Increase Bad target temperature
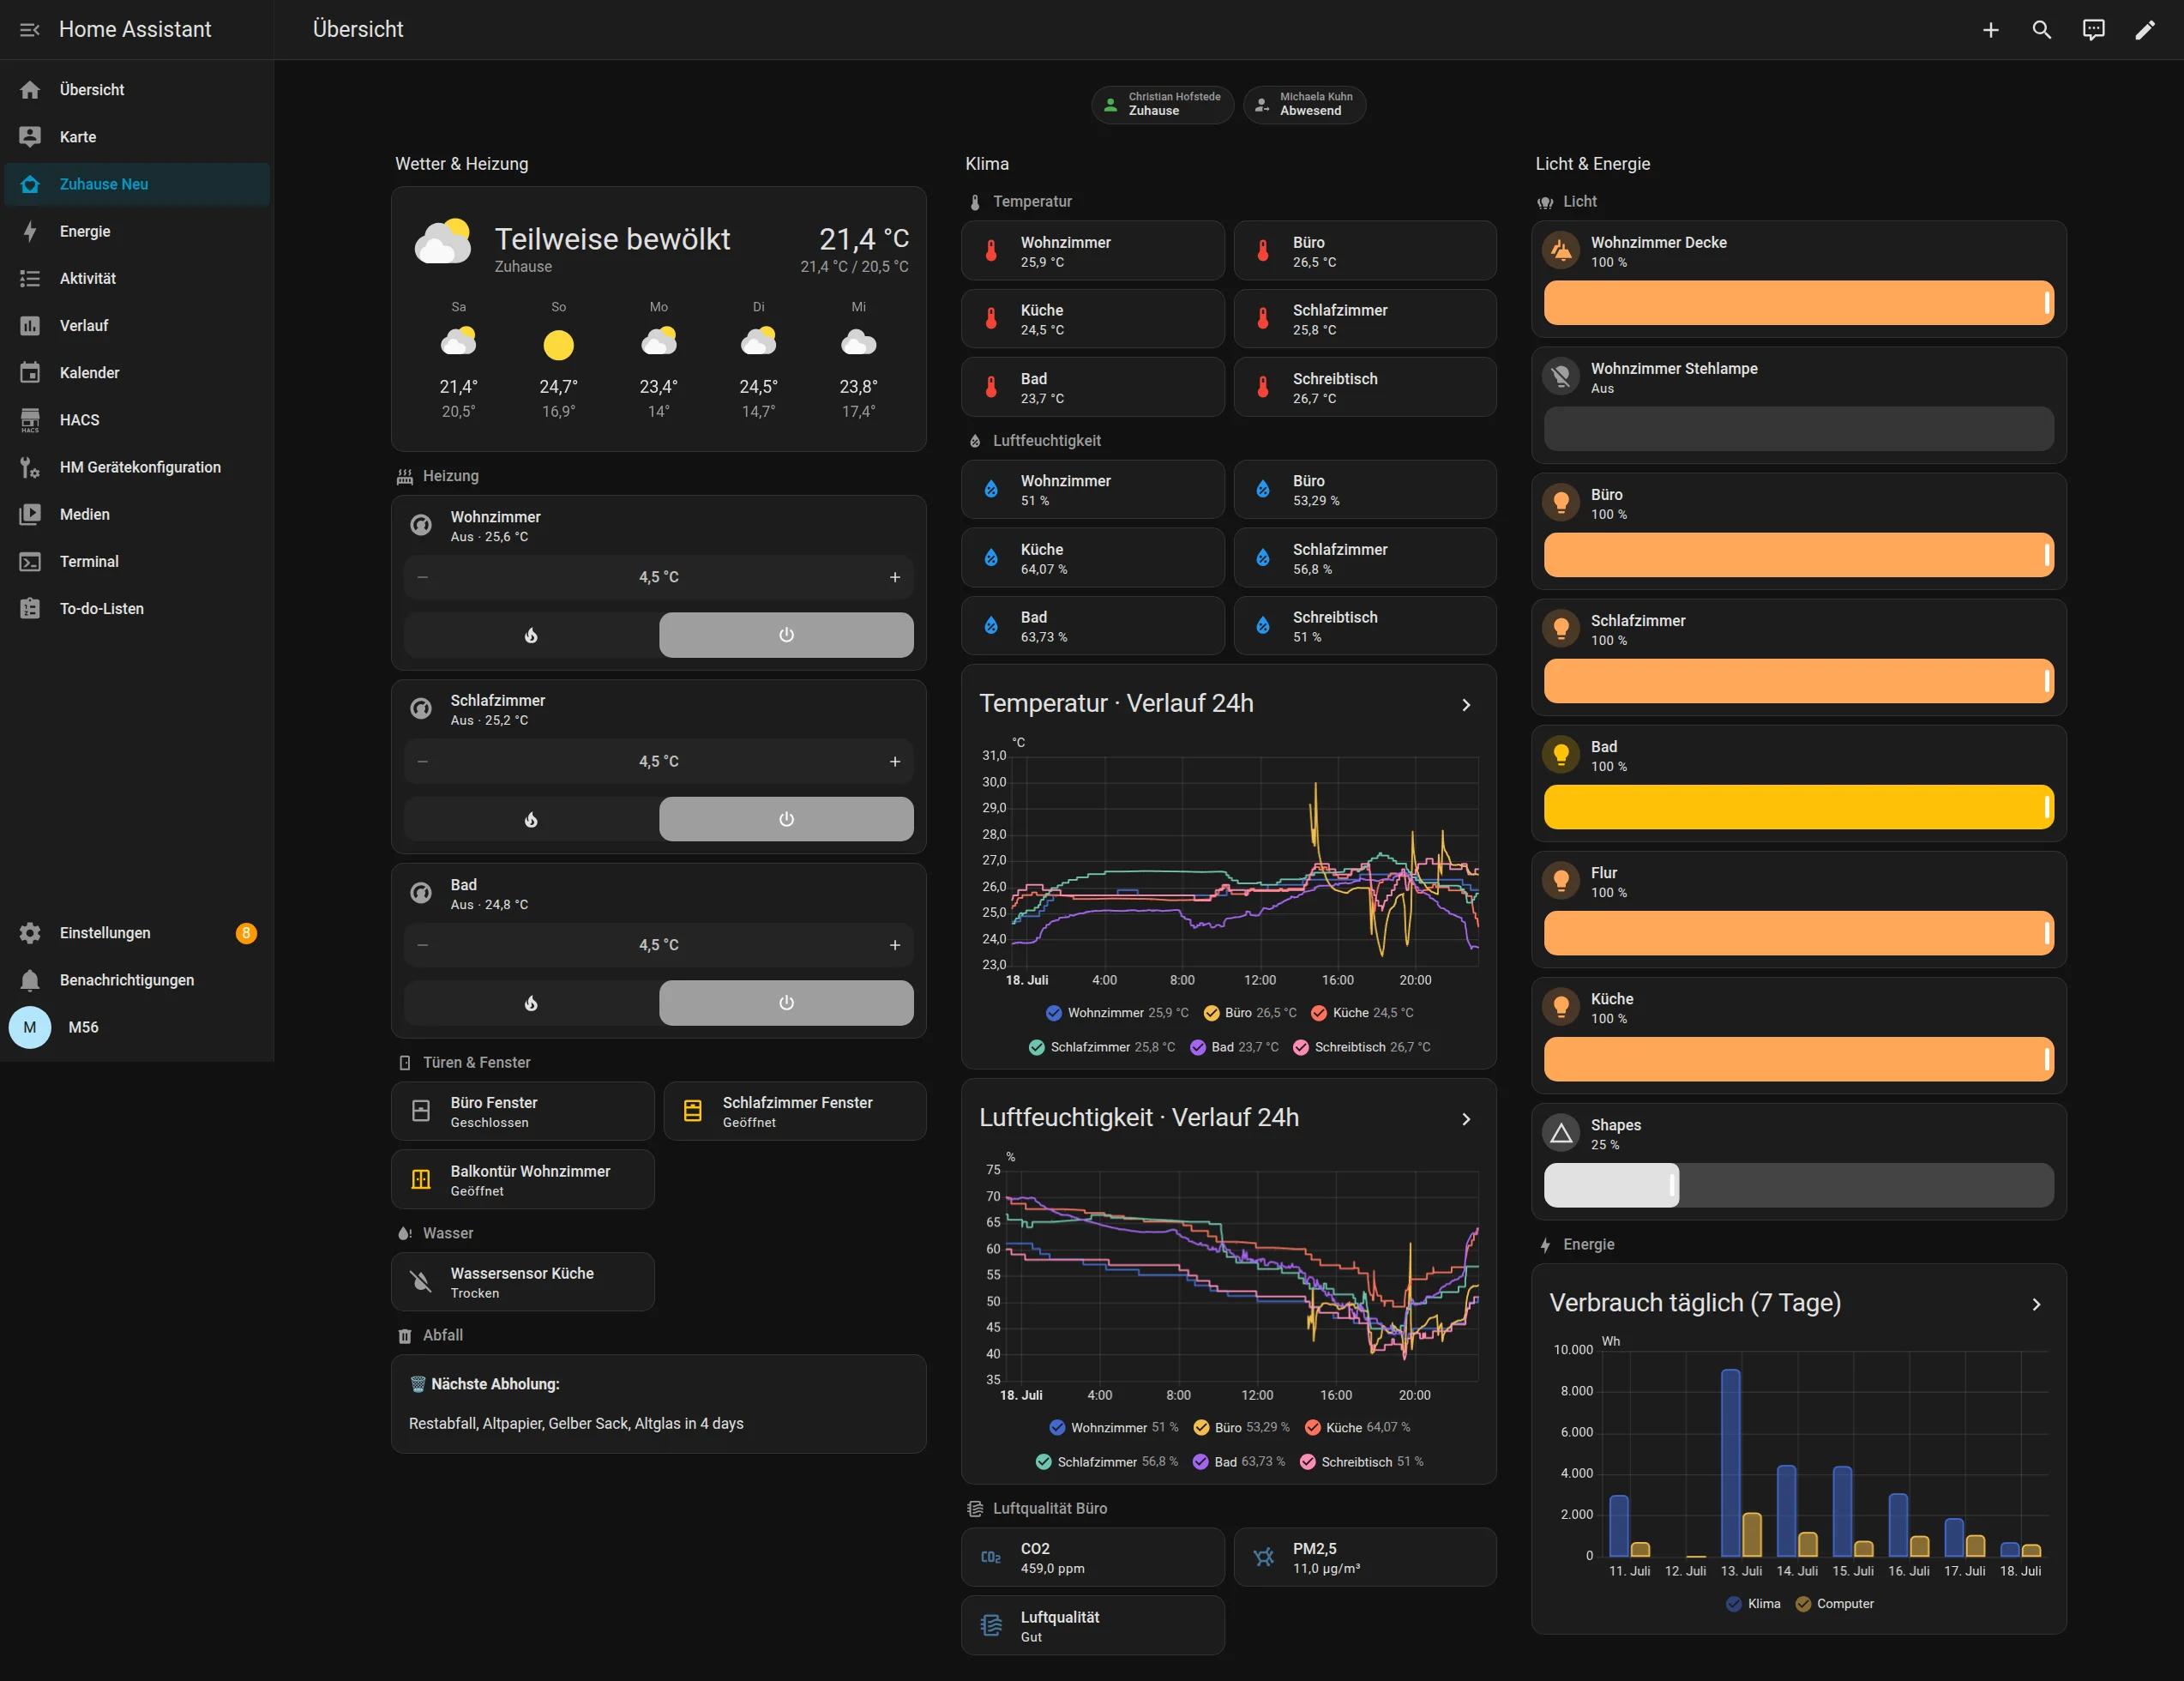Screen dimensions: 2184x1681 point(895,945)
